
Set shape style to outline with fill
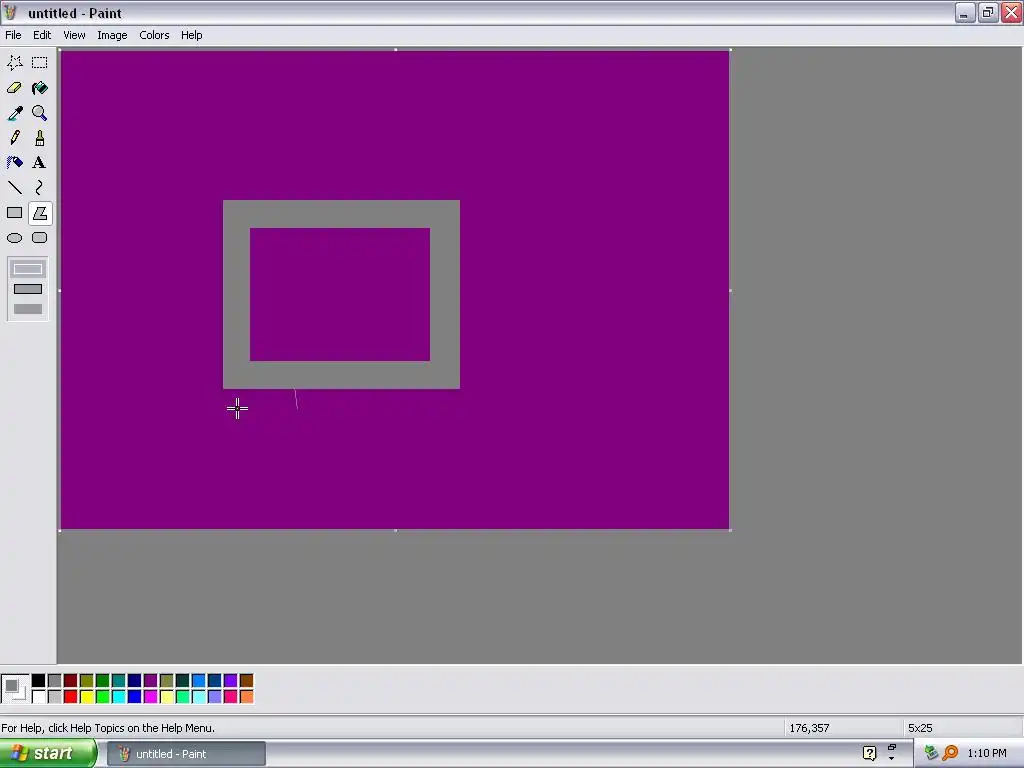pyautogui.click(x=28, y=289)
